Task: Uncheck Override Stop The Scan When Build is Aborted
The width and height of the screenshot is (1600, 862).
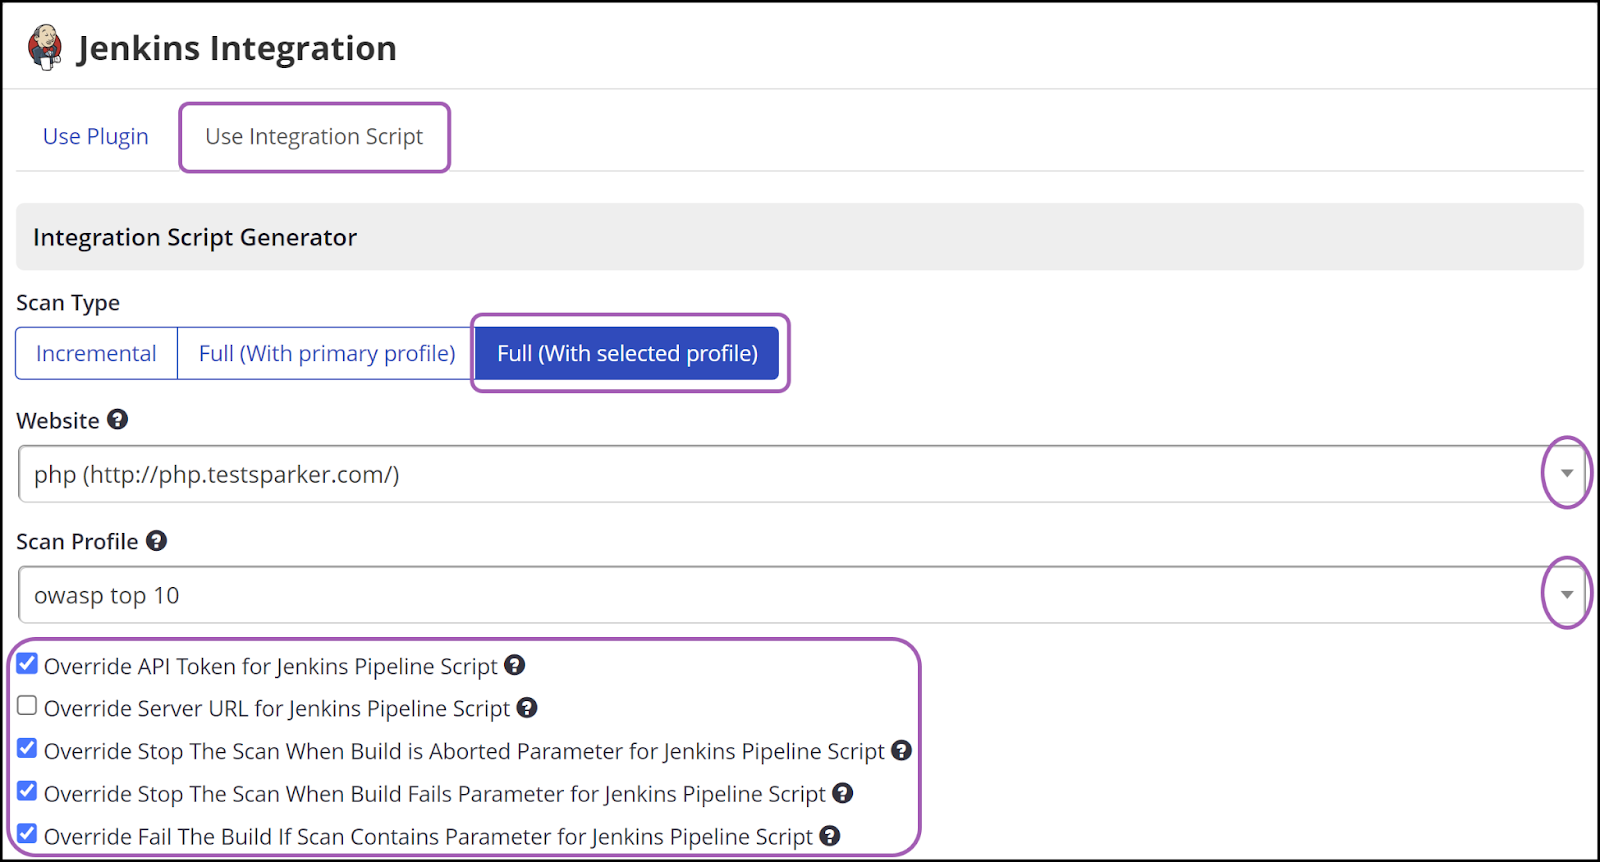Action: 26,747
